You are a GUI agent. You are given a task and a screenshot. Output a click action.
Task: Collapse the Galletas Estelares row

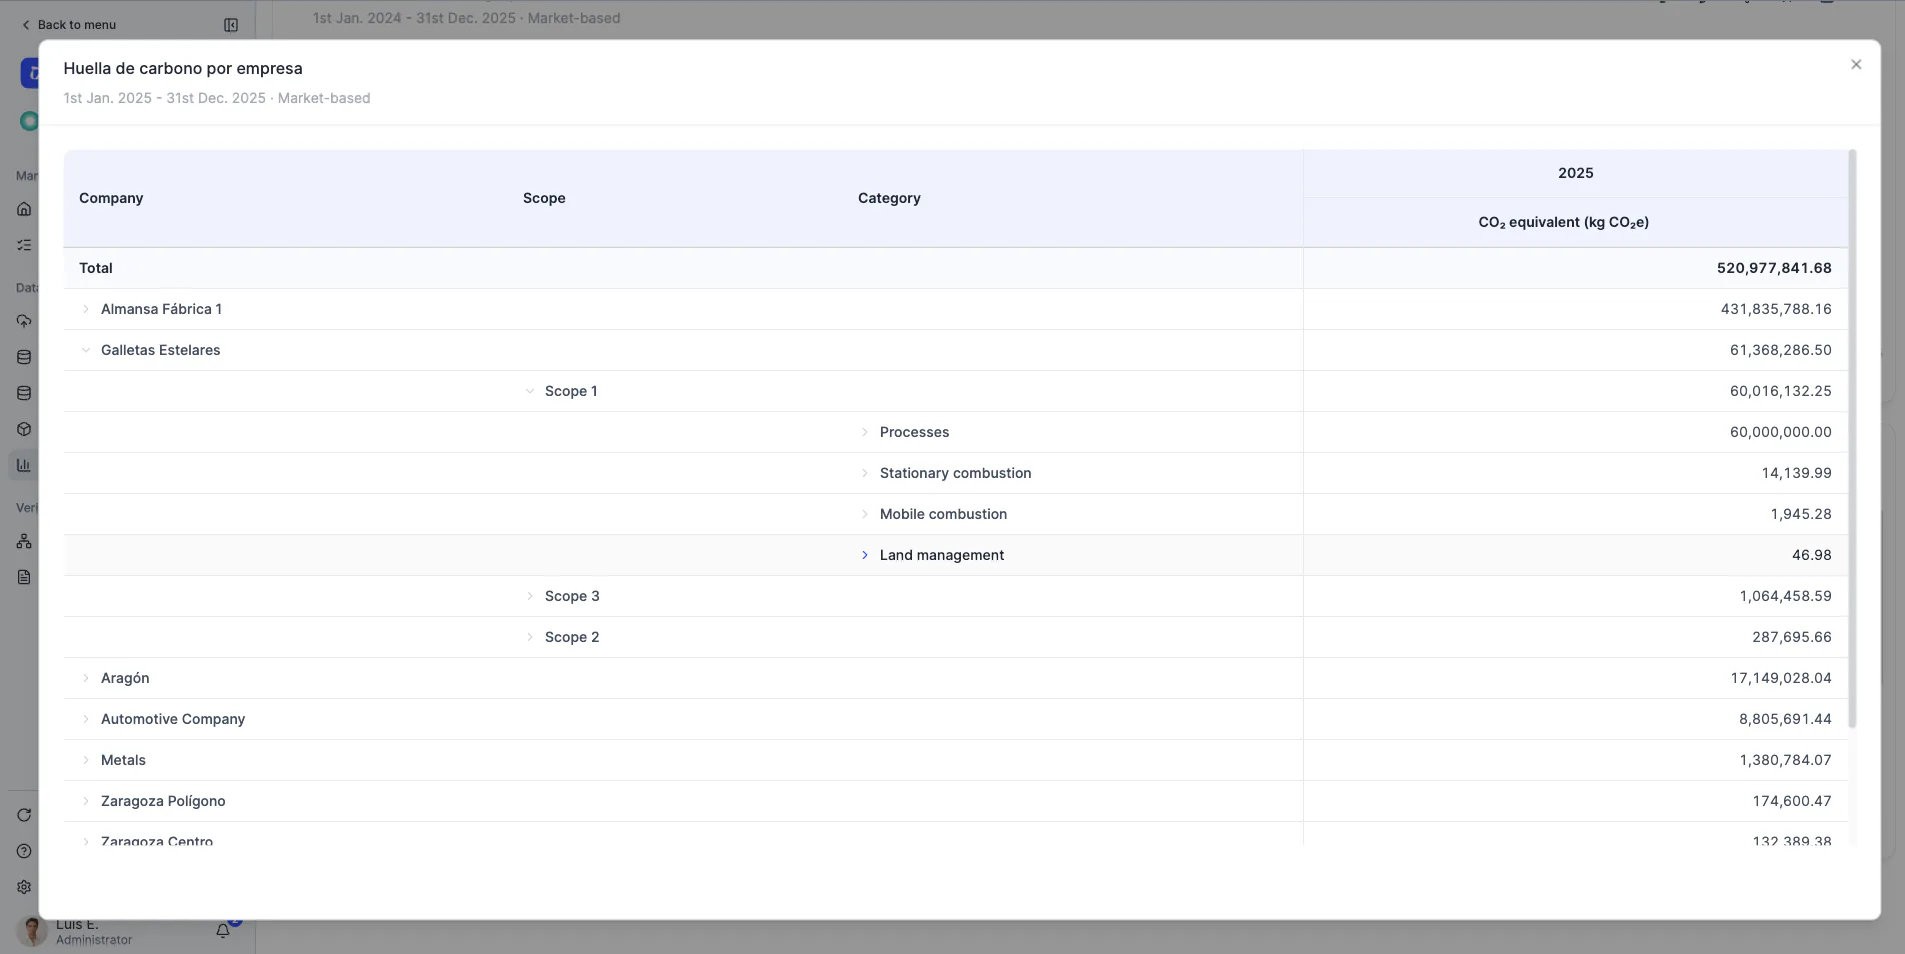pos(86,350)
